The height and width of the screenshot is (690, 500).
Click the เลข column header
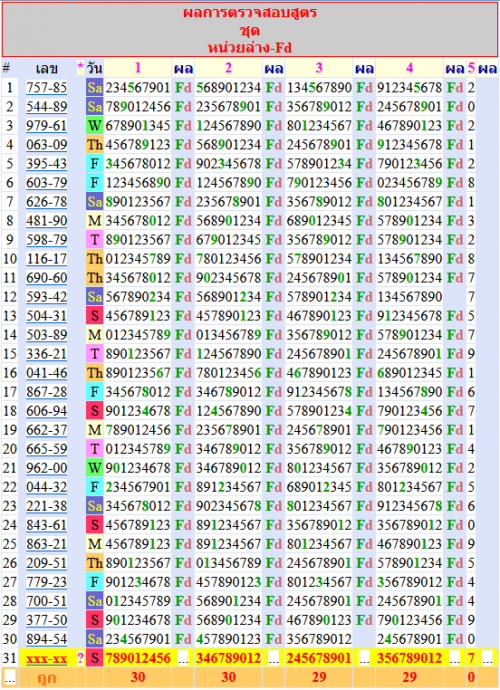[46, 68]
